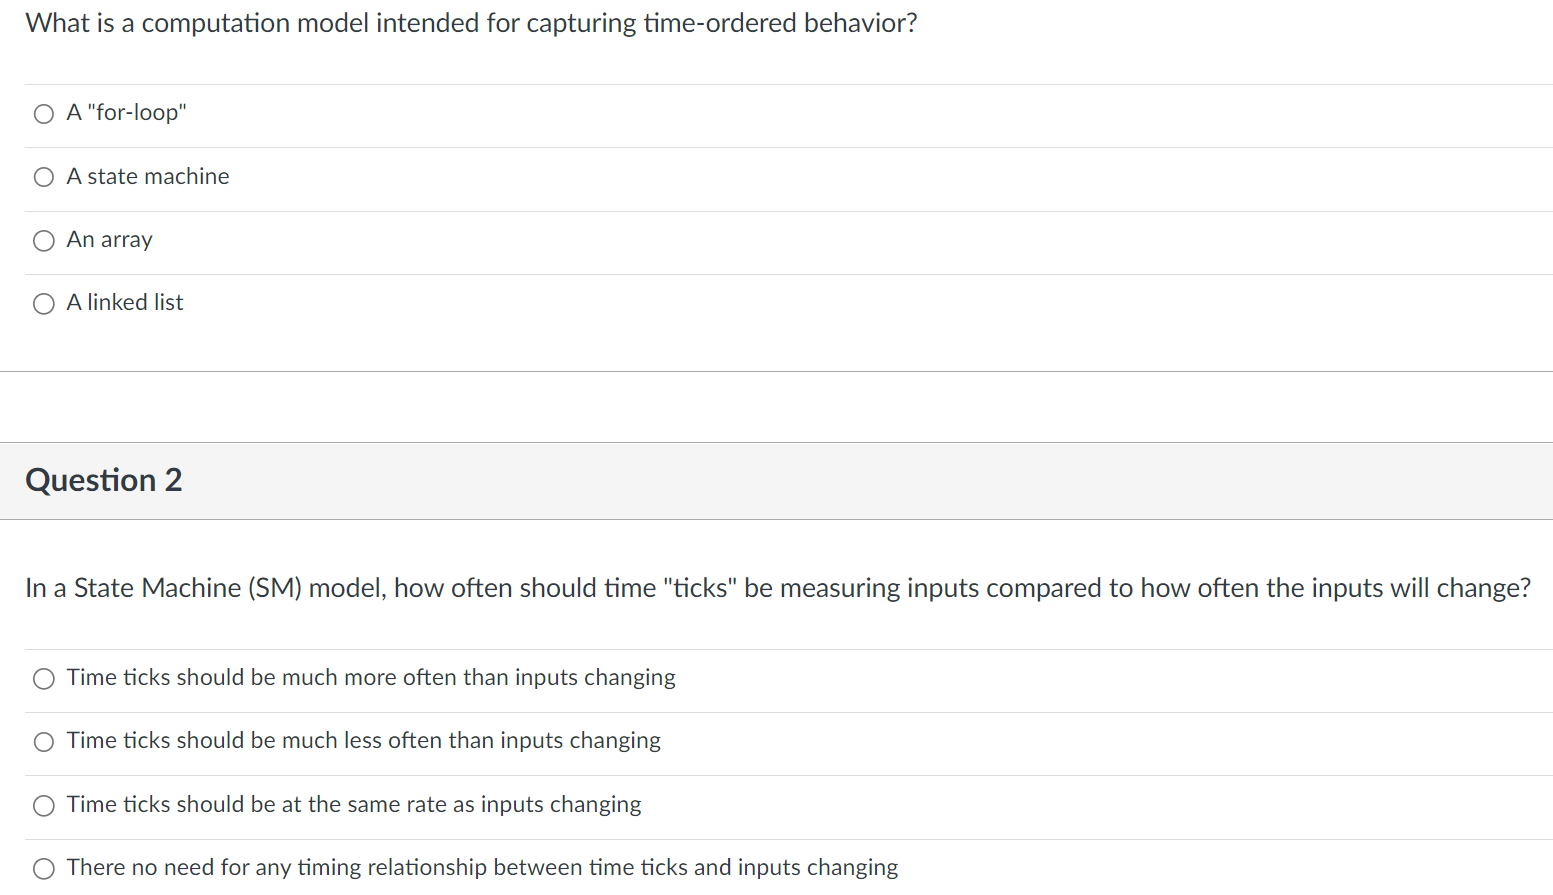
Task: Click 'Time ticks should be at the same rate' text
Action: (x=354, y=805)
